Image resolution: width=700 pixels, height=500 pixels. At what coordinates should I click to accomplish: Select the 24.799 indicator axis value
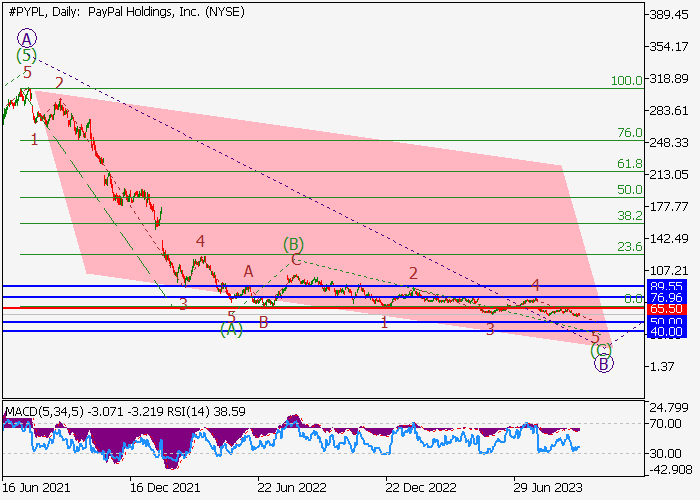point(669,408)
